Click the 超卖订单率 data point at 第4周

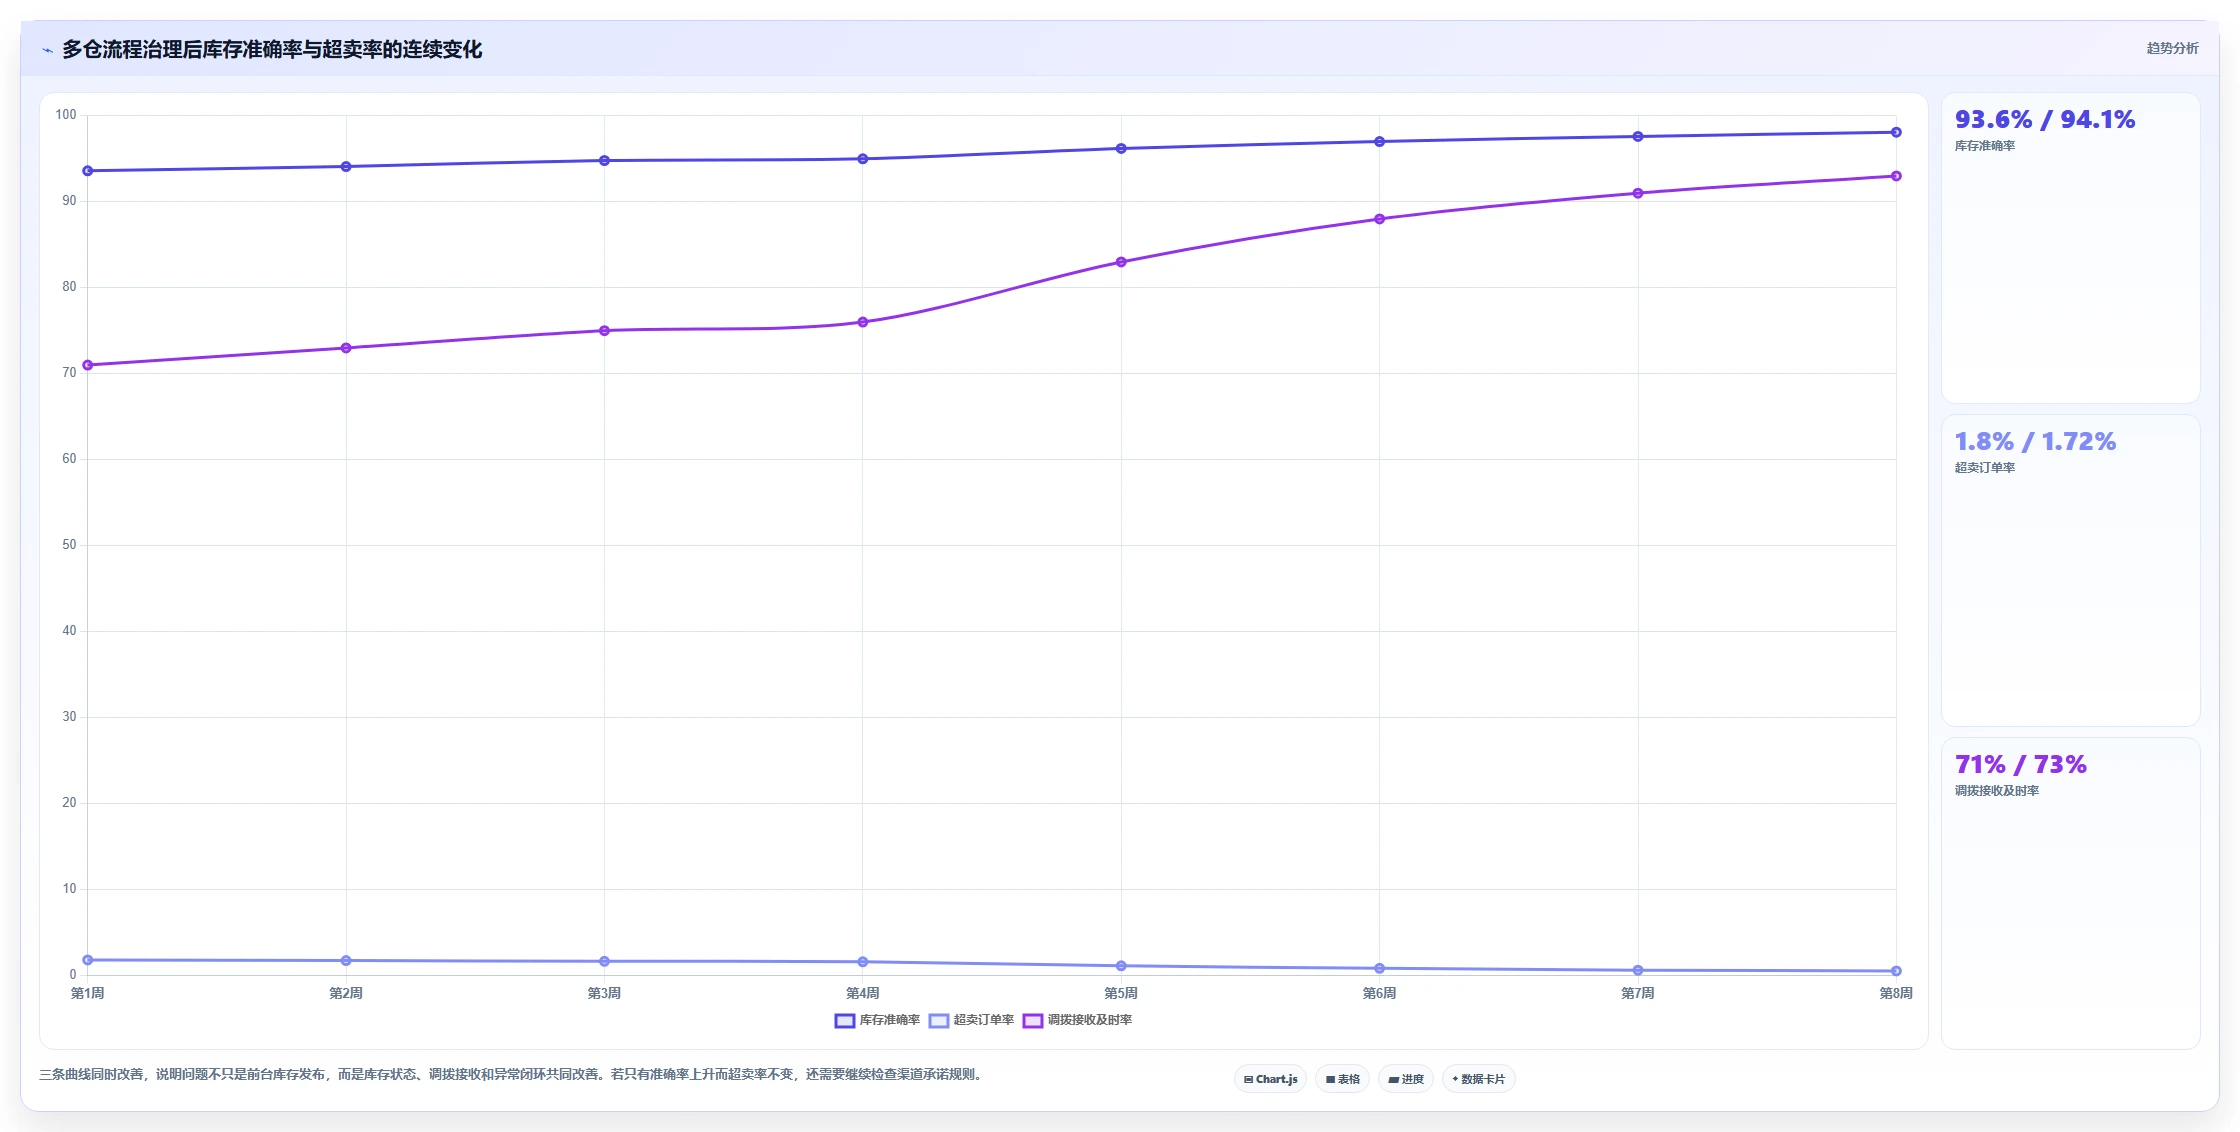click(863, 962)
